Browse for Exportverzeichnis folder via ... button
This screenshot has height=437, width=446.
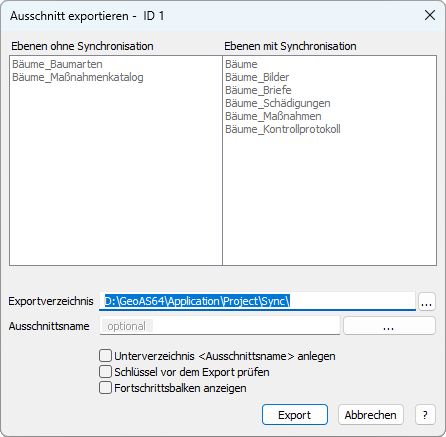point(427,302)
